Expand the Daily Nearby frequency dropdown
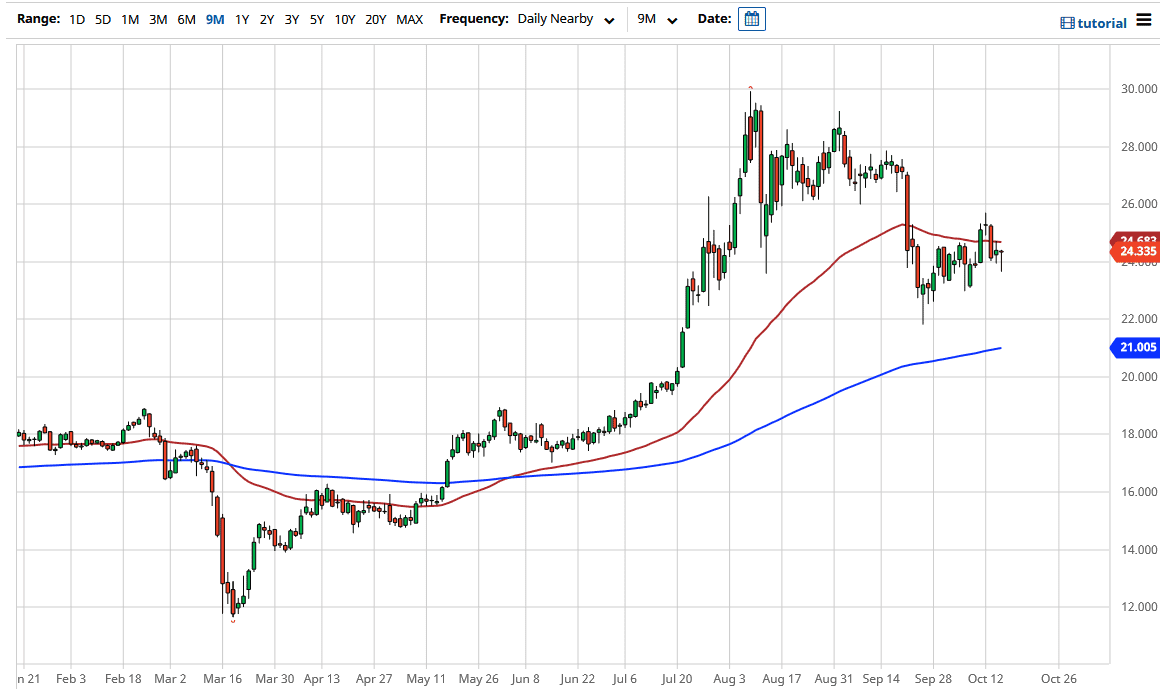This screenshot has height=694, width=1160. tap(566, 19)
